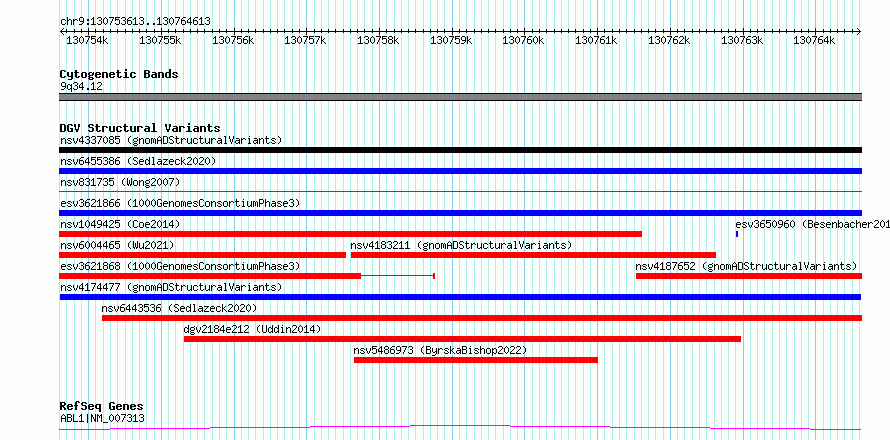Viewport: 890px width, 440px height.
Task: Click the 9q34.12 band label
Action: [x=81, y=87]
